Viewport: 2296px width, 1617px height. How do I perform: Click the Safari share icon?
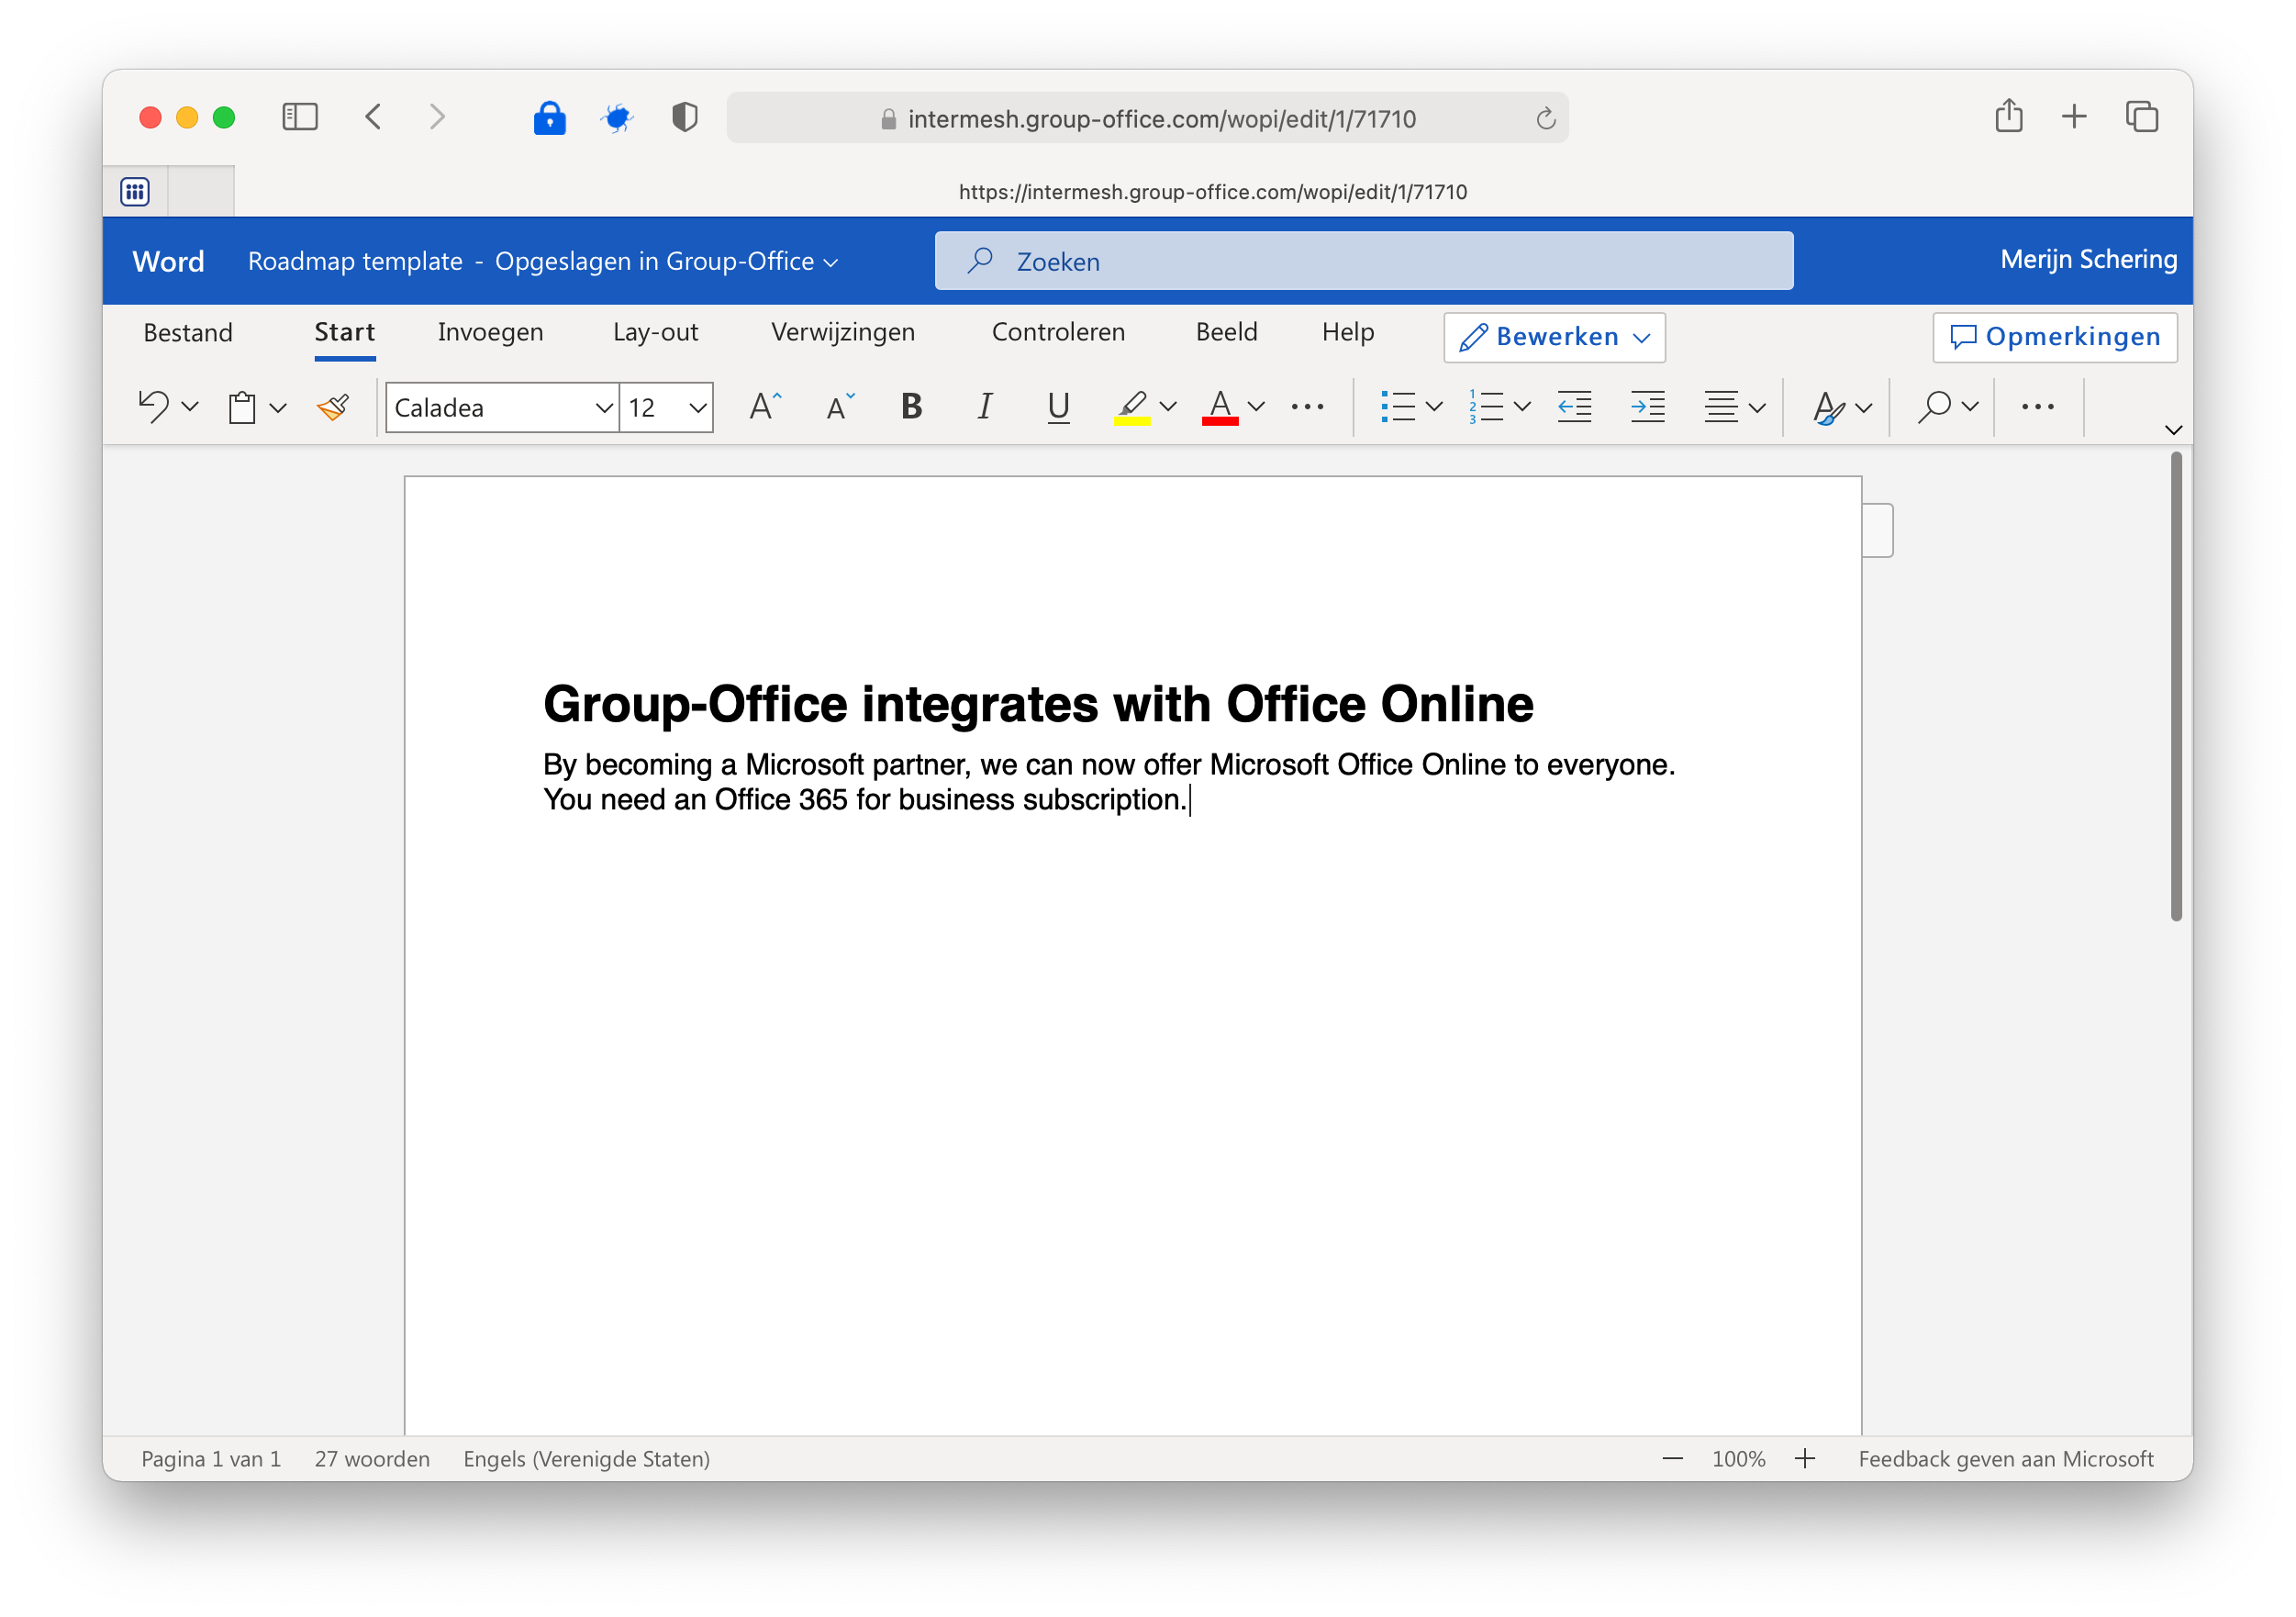pyautogui.click(x=2008, y=116)
